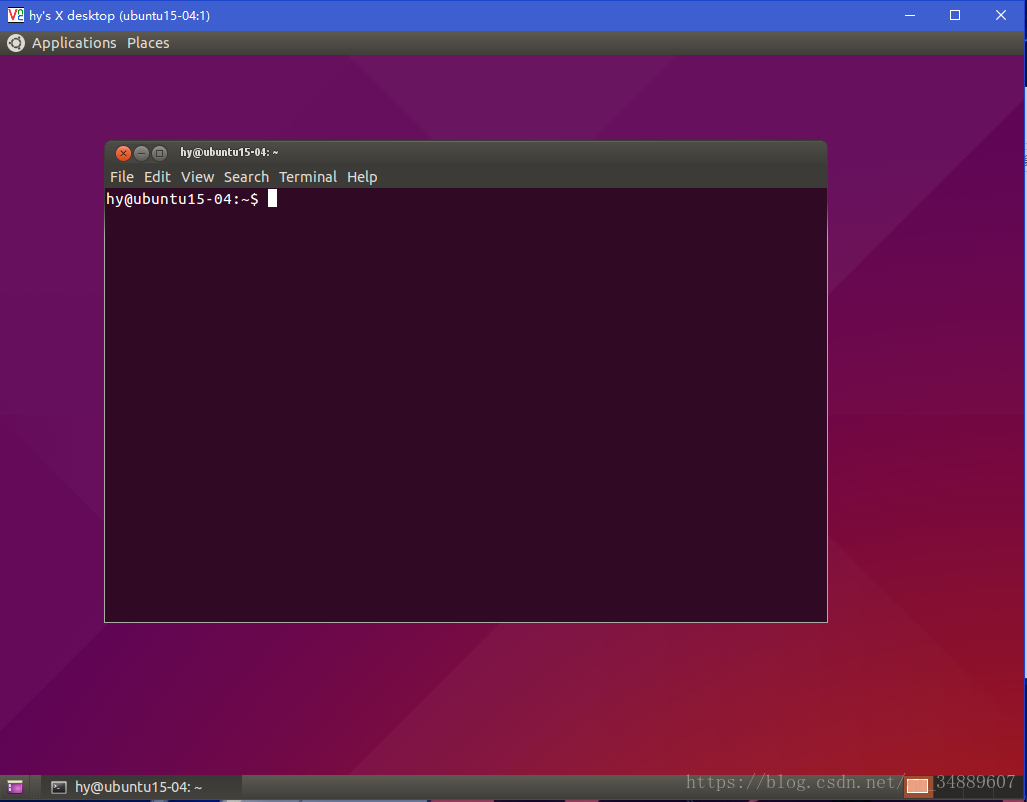Click the terminal icon in bottom taskbar

[59, 787]
